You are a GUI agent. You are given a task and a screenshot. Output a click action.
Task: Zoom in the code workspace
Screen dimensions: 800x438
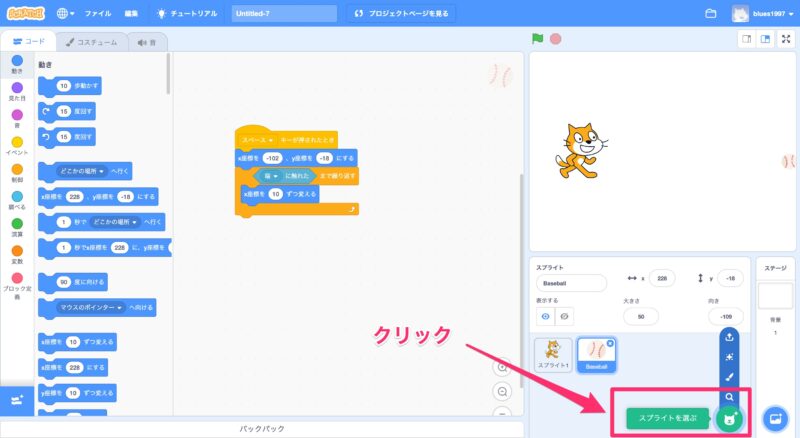click(503, 367)
